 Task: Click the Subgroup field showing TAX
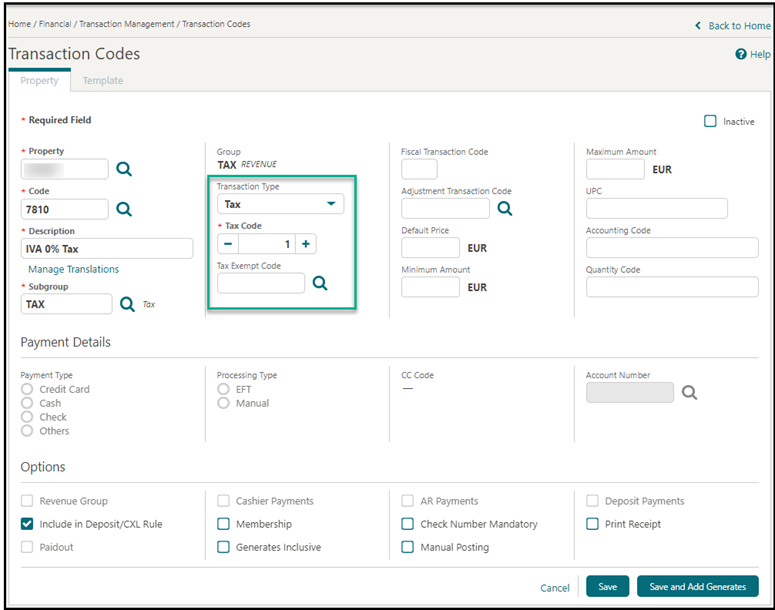(66, 304)
